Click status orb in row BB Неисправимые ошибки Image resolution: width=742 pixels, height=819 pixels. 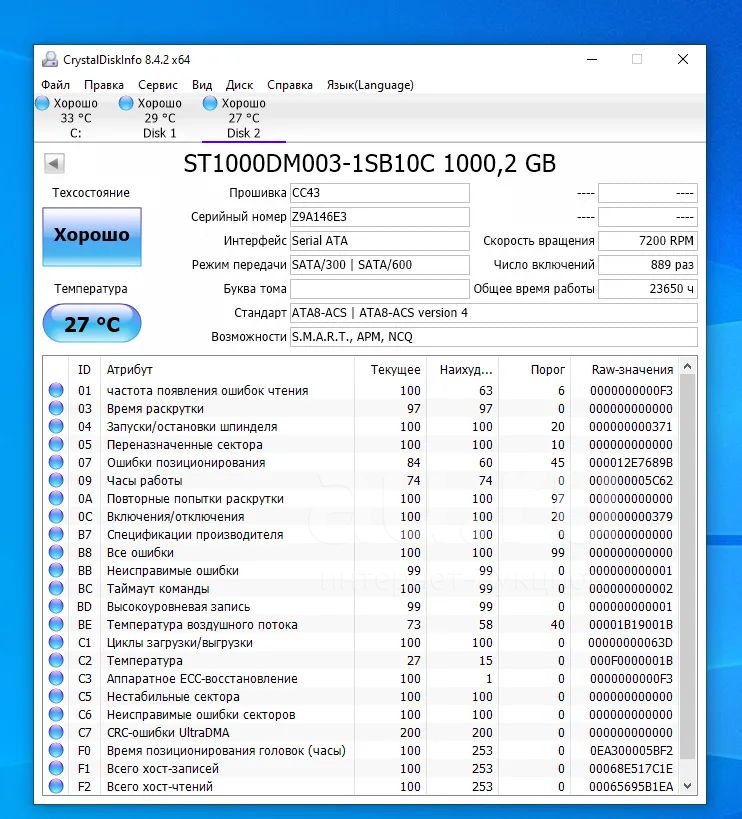pyautogui.click(x=56, y=570)
